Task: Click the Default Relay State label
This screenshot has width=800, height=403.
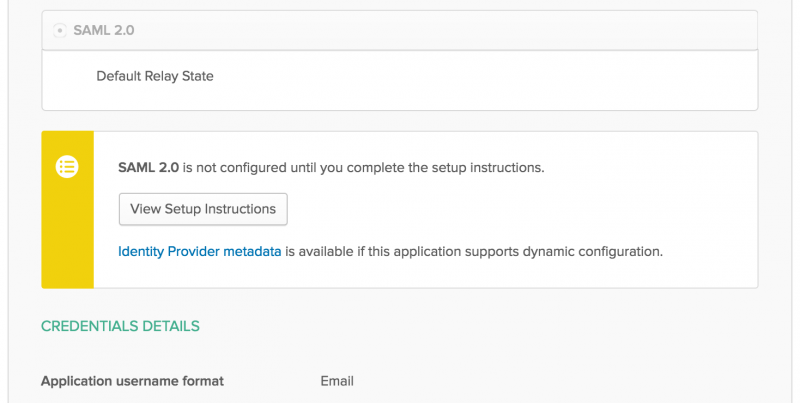Action: [155, 77]
